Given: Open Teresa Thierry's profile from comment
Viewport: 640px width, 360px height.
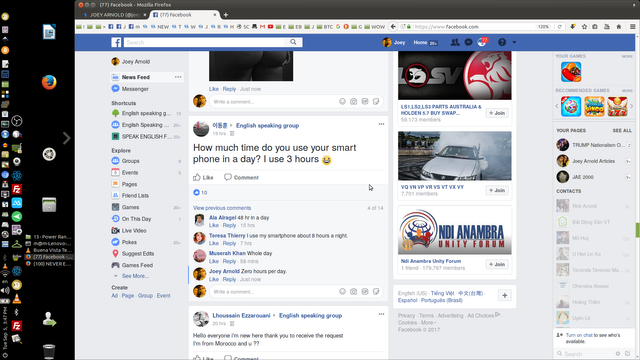Looking at the screenshot, I should 227,236.
